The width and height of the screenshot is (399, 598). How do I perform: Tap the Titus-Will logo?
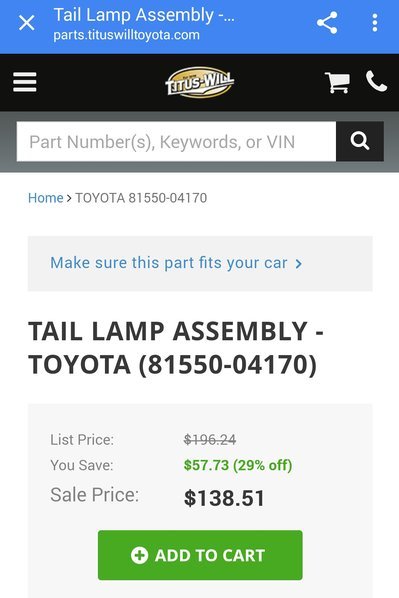click(200, 82)
